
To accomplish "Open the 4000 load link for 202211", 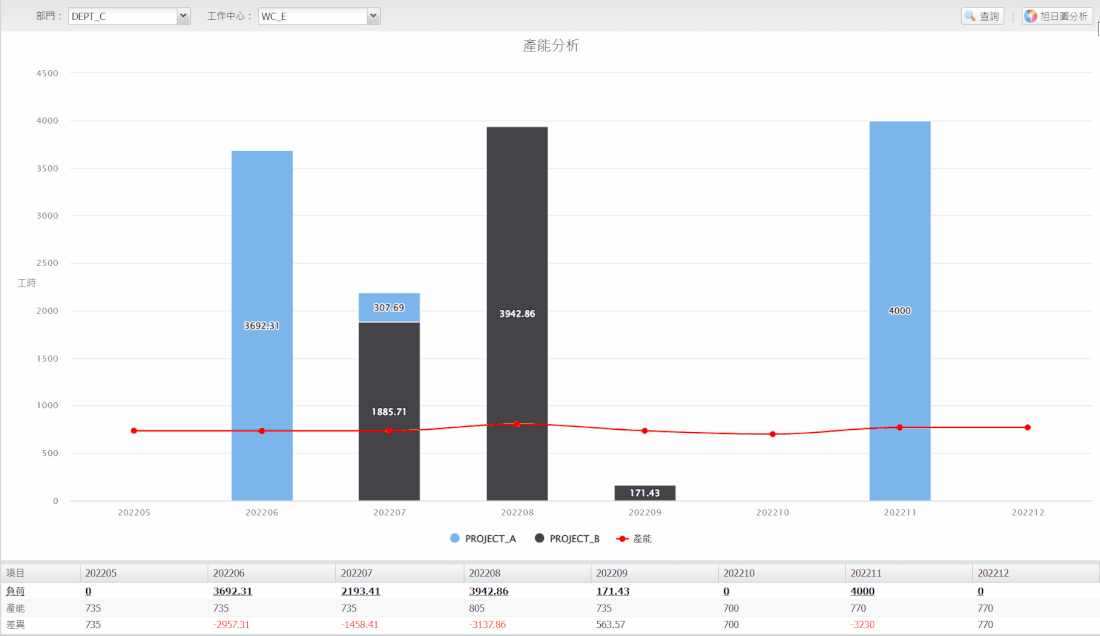I will [862, 591].
